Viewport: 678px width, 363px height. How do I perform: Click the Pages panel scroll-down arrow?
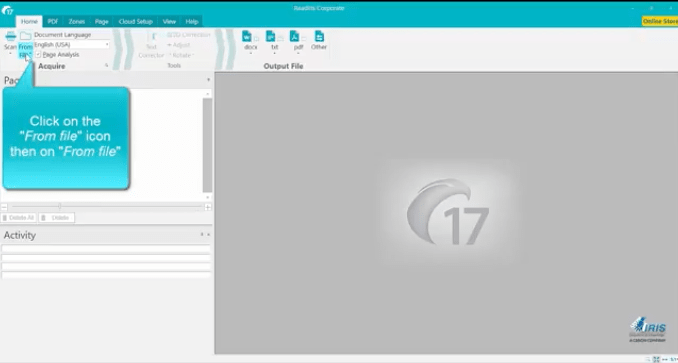tap(208, 197)
